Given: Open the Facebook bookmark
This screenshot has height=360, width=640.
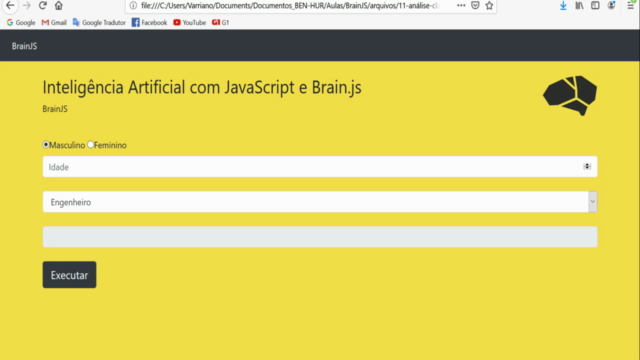Looking at the screenshot, I should click(x=149, y=22).
